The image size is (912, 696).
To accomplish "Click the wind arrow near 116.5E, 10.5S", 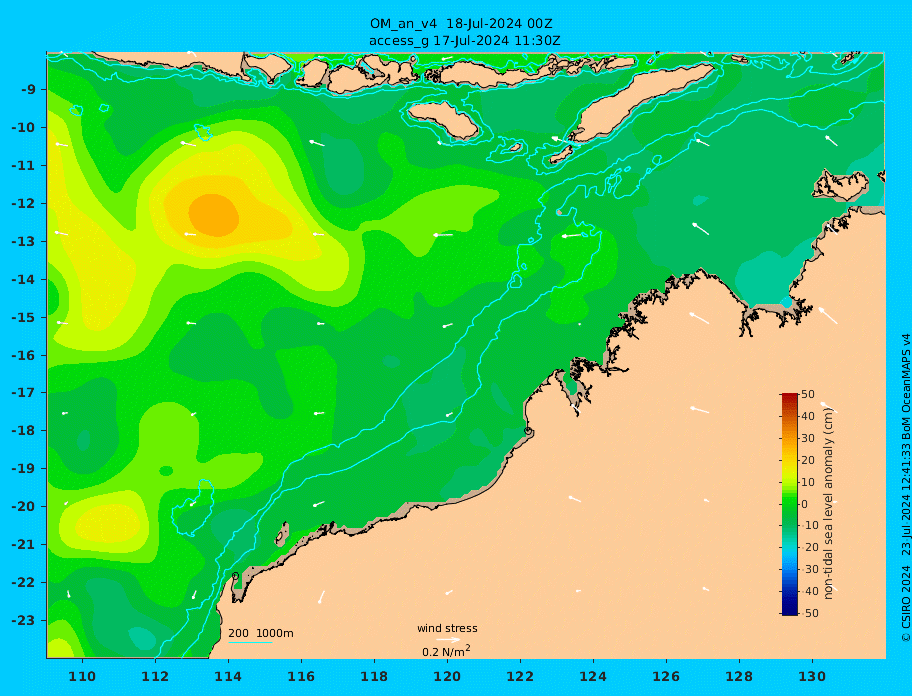I will [316, 142].
